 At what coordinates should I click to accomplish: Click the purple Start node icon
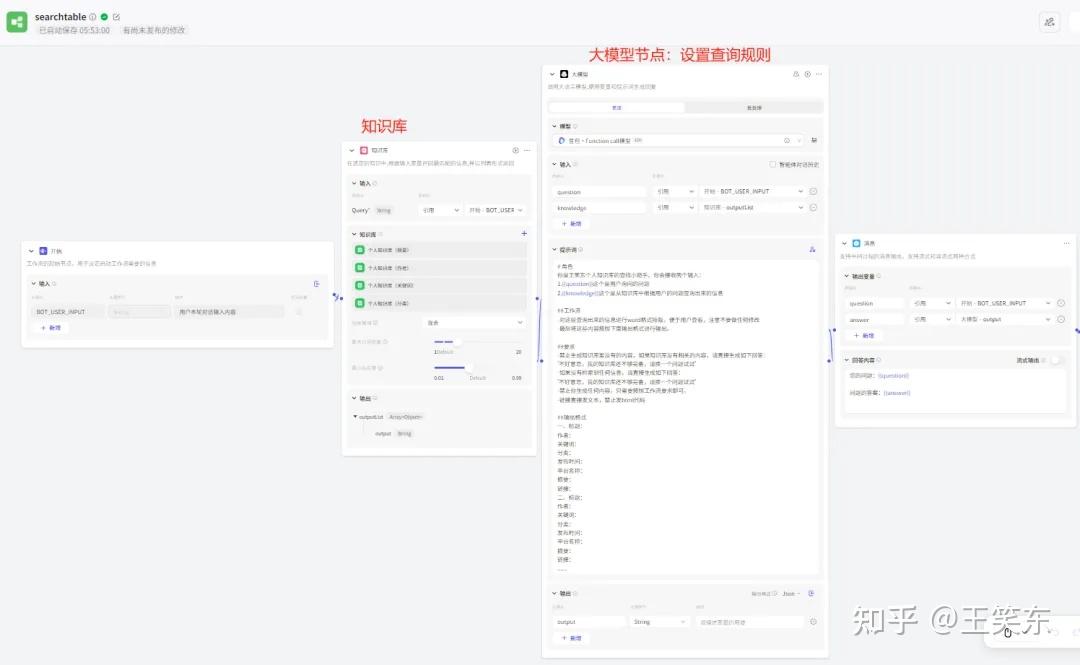pos(43,251)
